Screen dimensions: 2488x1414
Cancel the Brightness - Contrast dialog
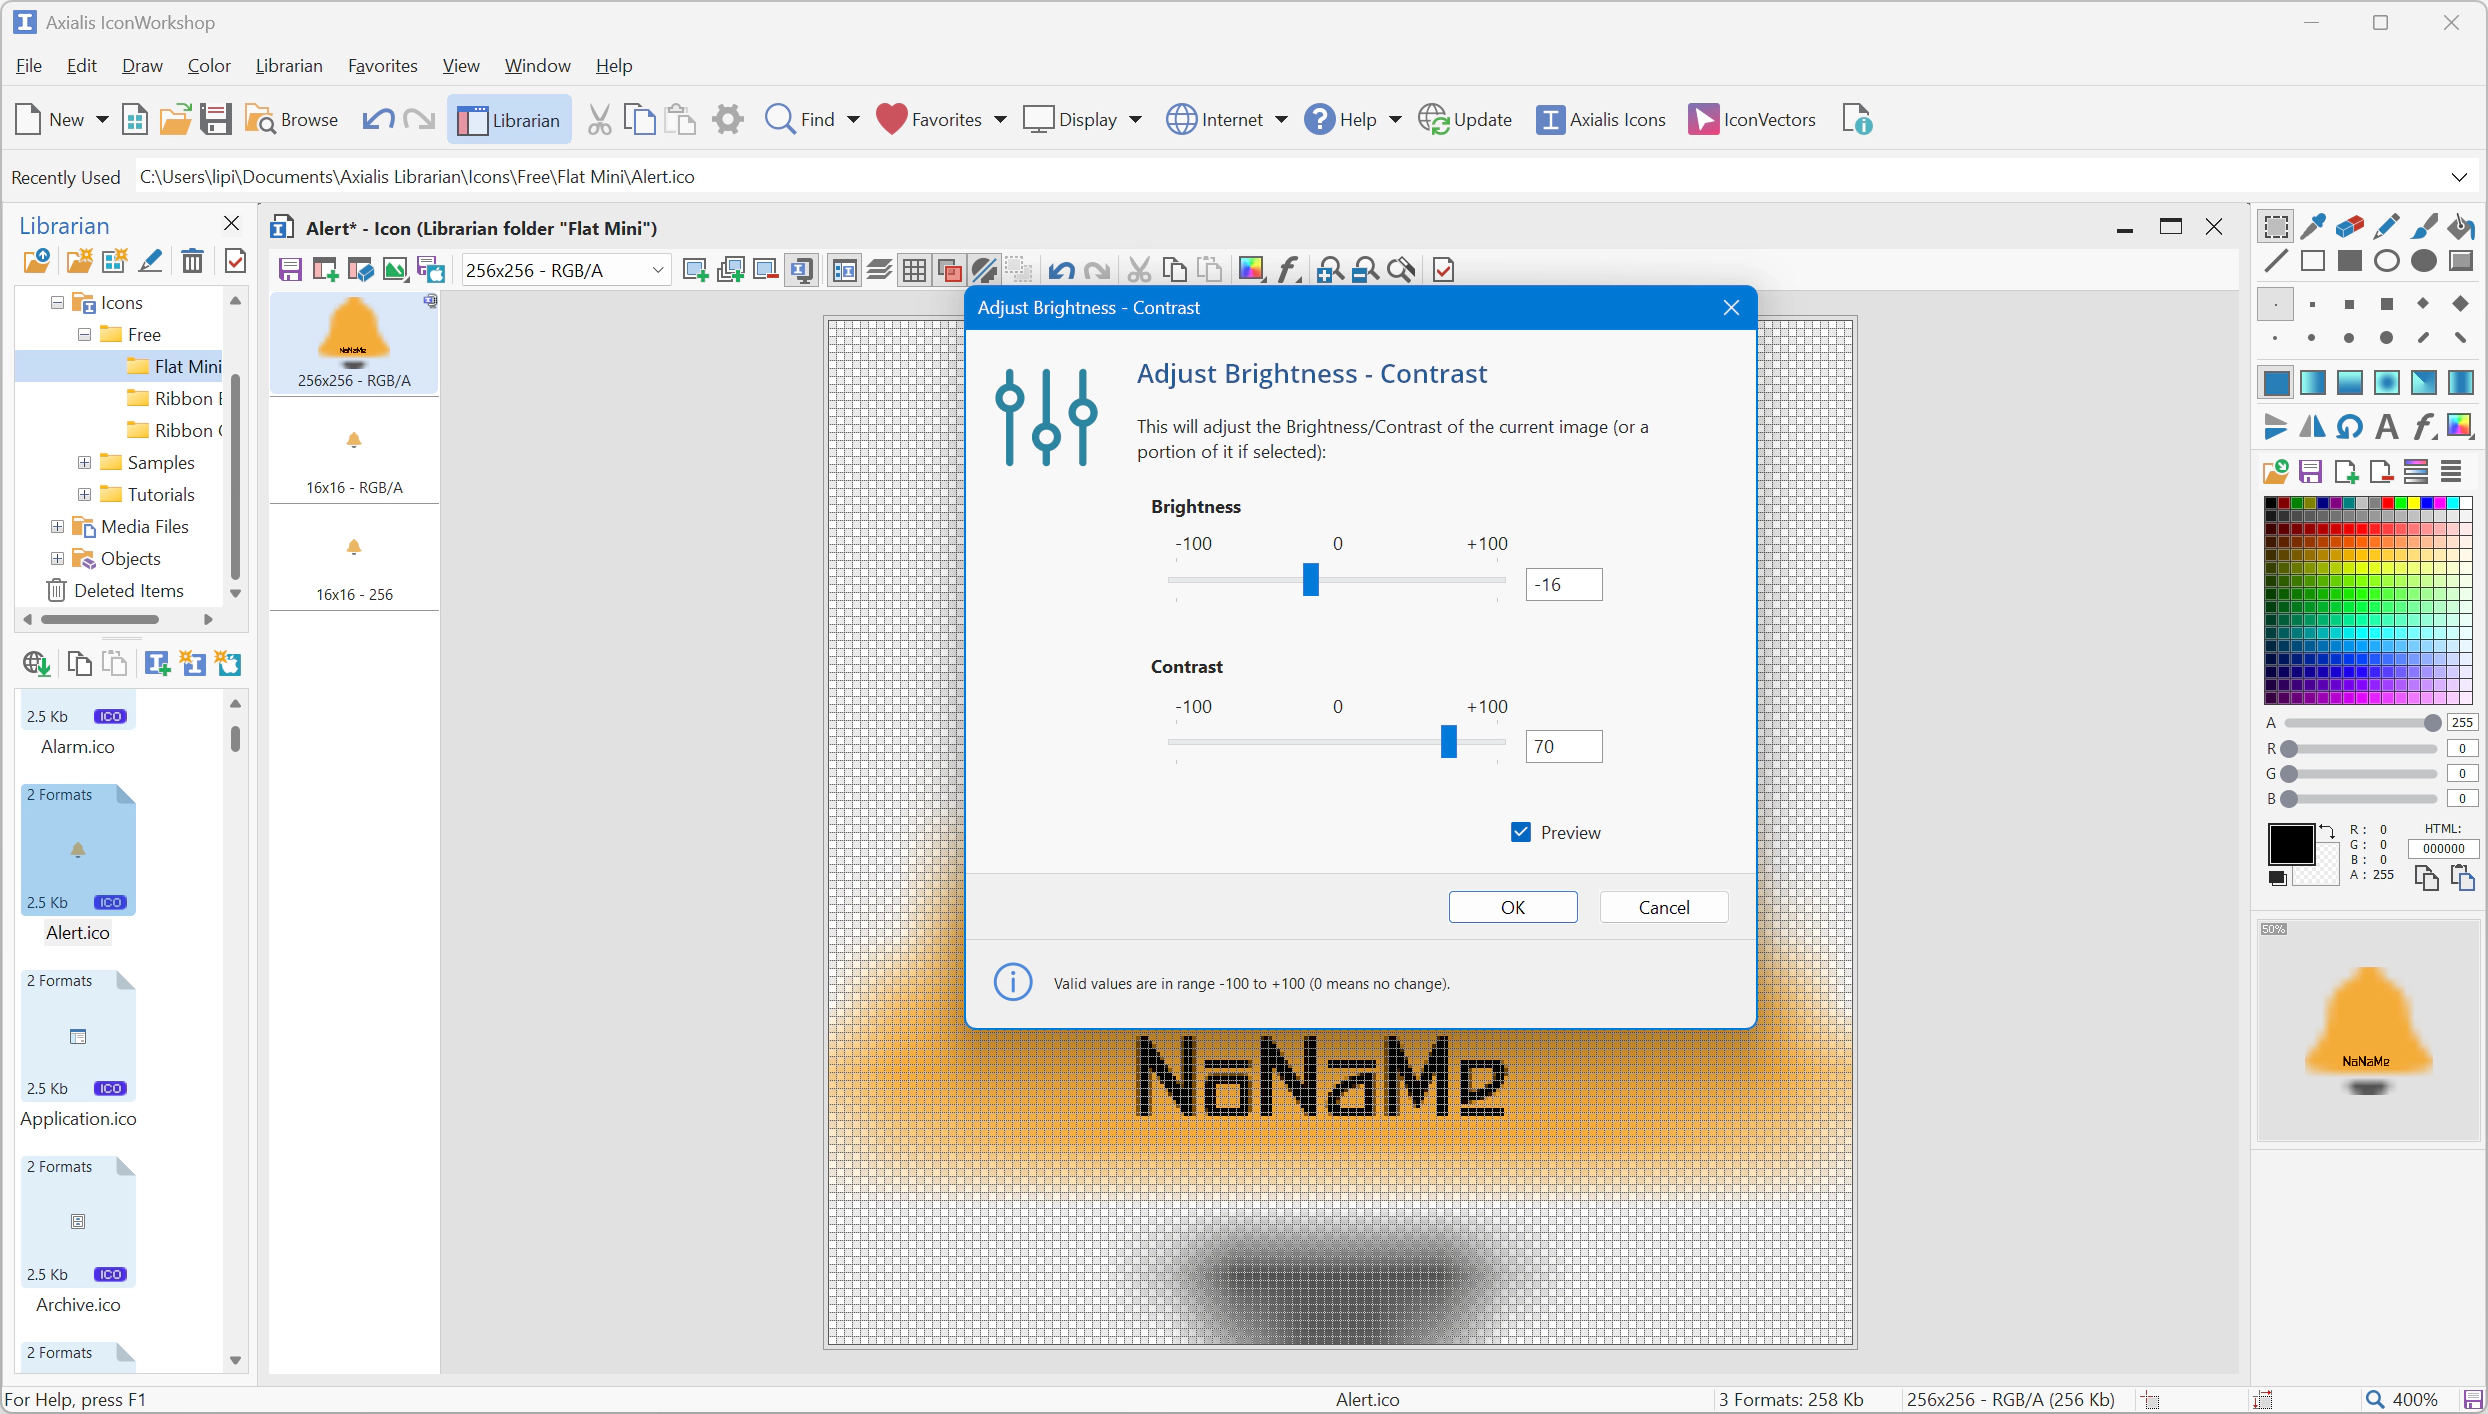[1663, 907]
